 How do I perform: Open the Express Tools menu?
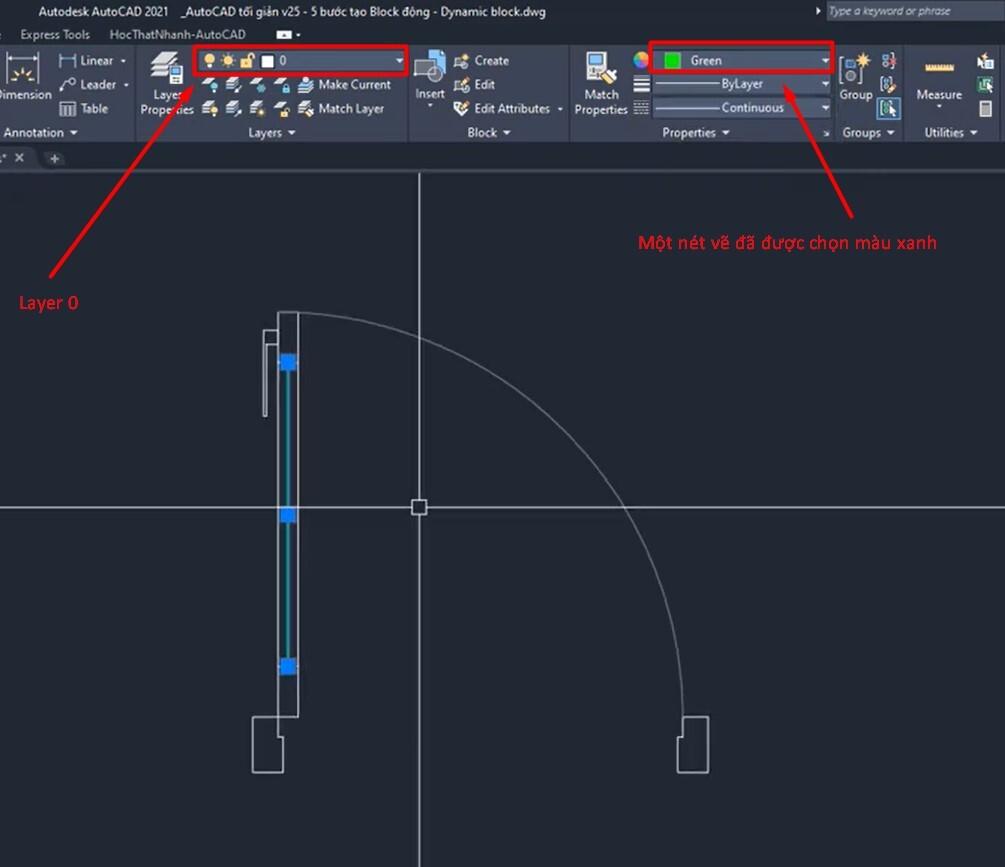click(x=55, y=34)
